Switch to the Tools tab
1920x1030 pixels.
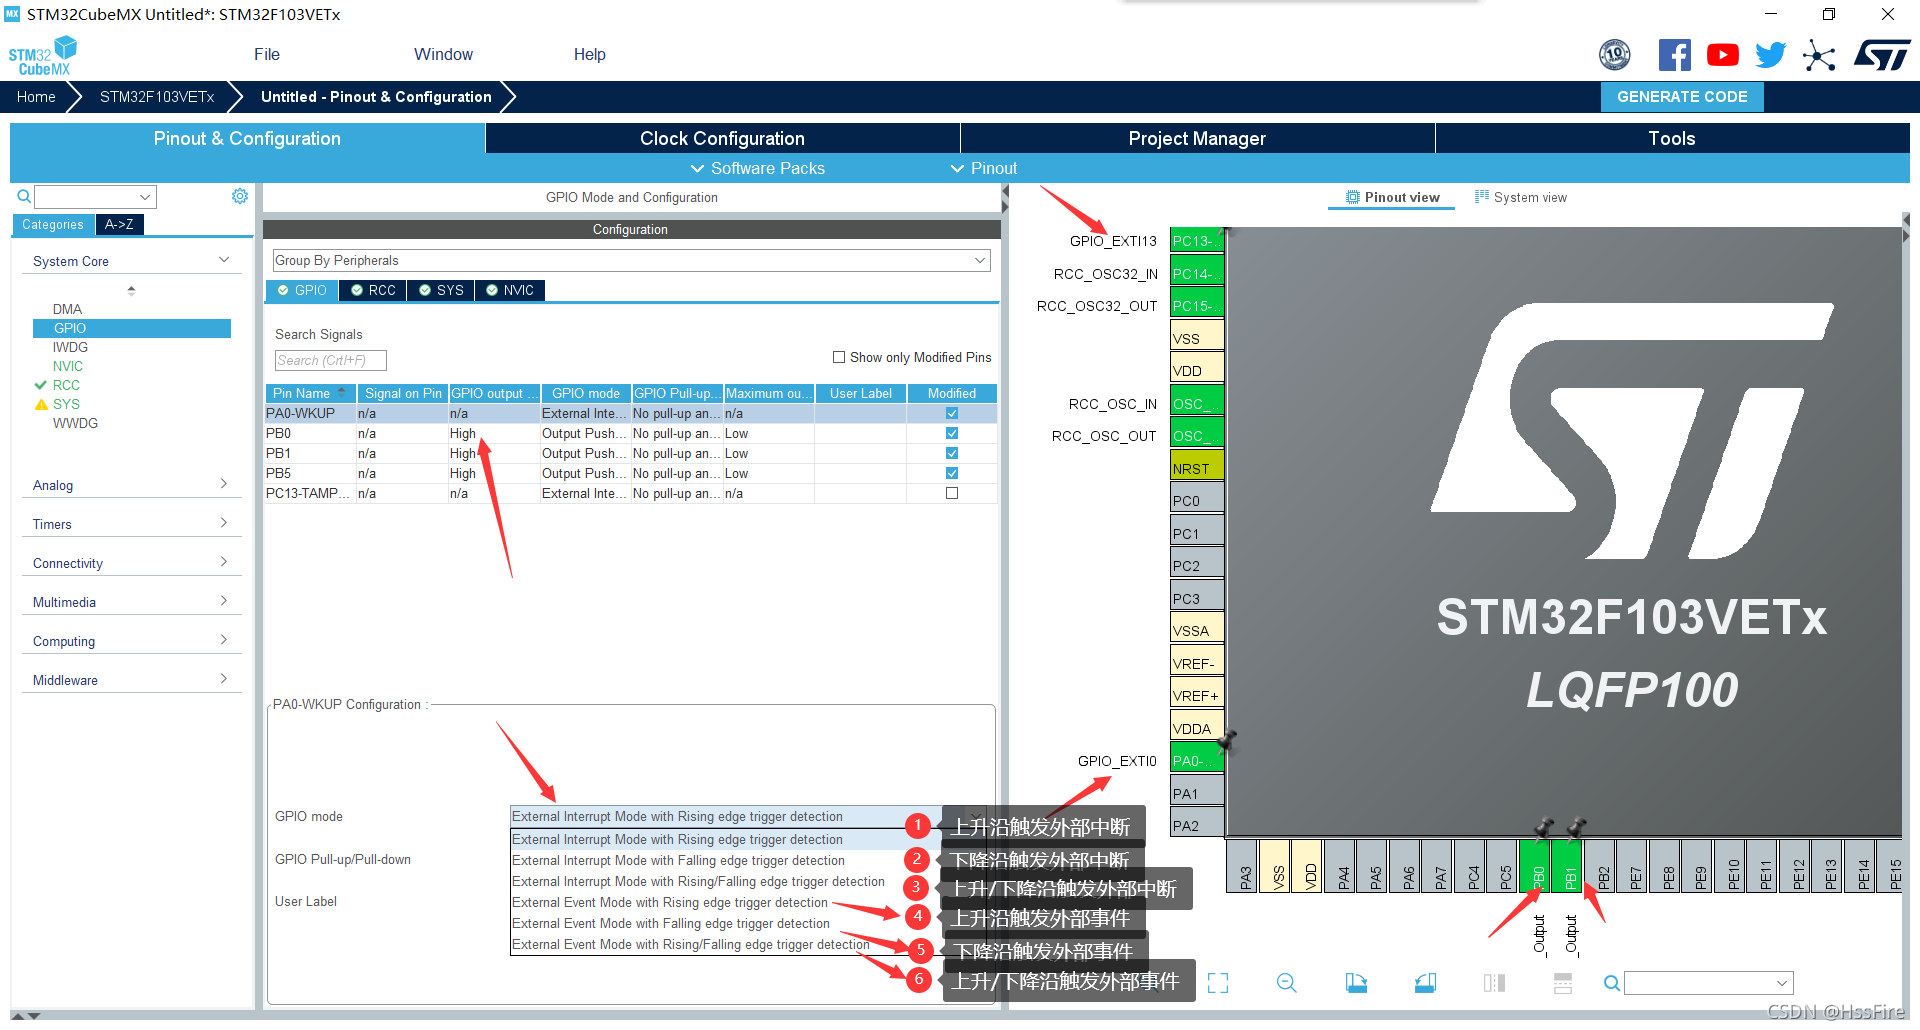(1672, 138)
